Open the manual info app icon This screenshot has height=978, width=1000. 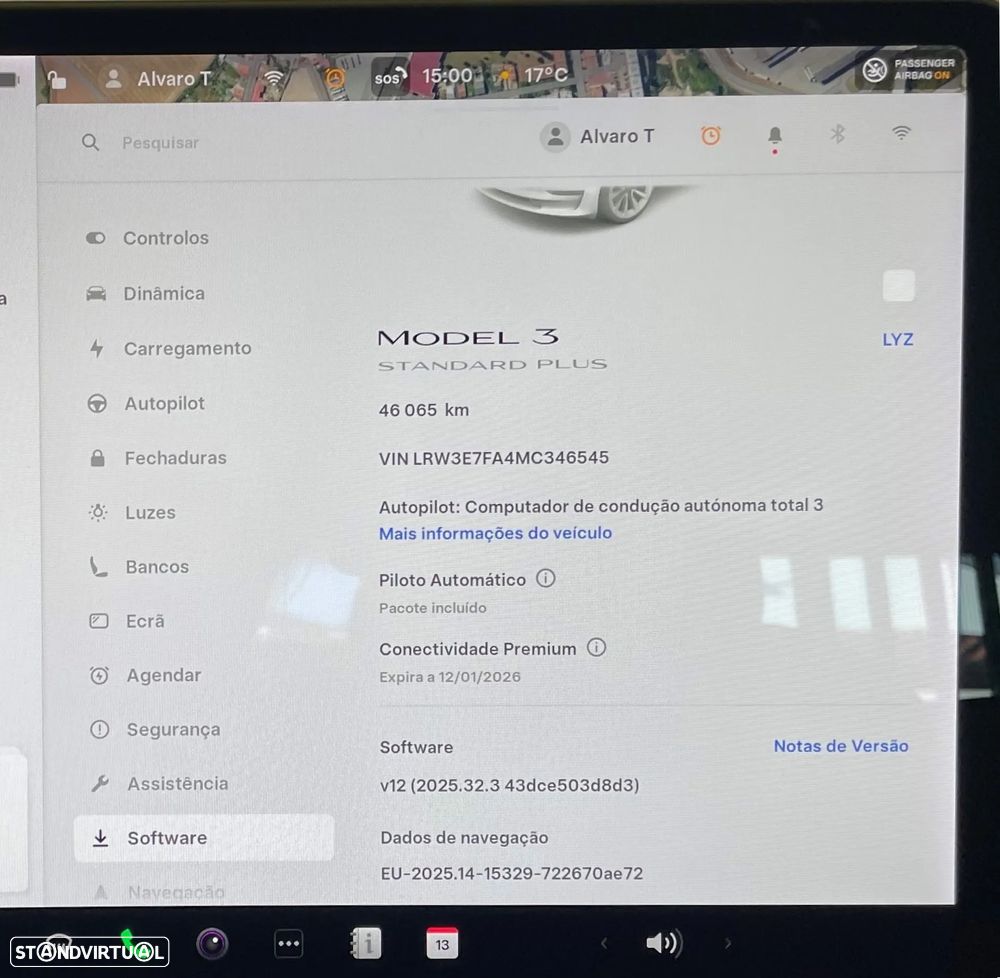coord(366,943)
